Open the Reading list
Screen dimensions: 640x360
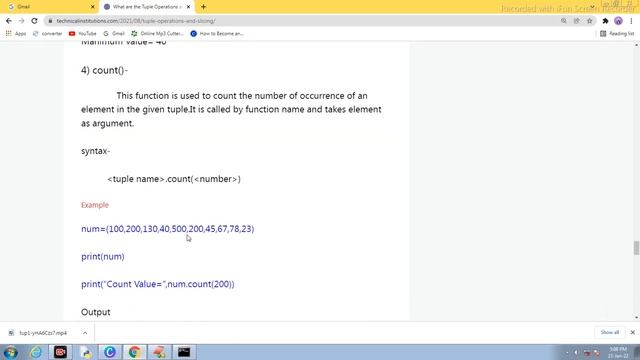(x=617, y=33)
